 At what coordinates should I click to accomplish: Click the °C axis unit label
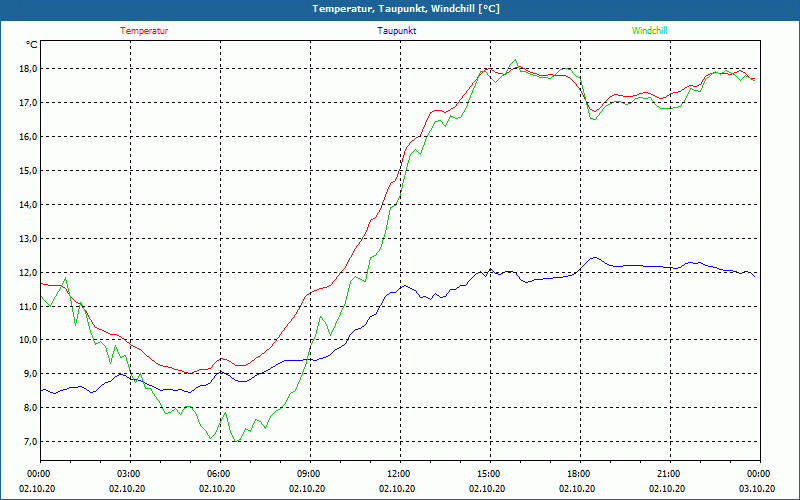(32, 45)
